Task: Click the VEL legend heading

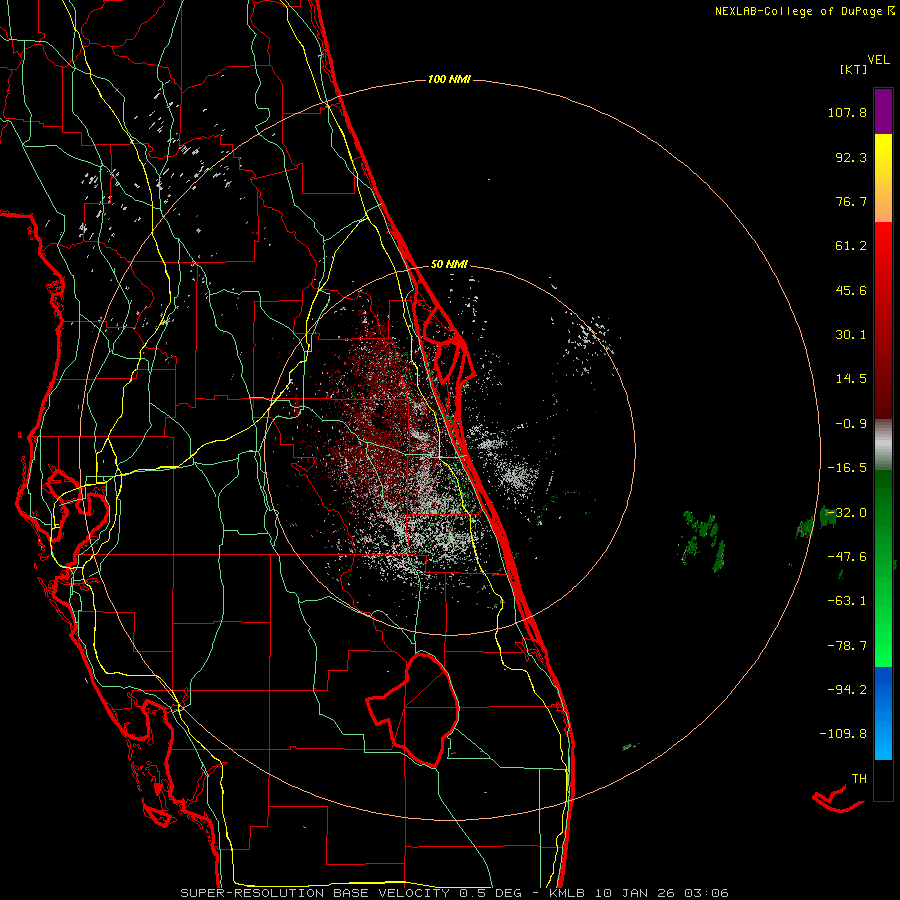Action: point(878,60)
